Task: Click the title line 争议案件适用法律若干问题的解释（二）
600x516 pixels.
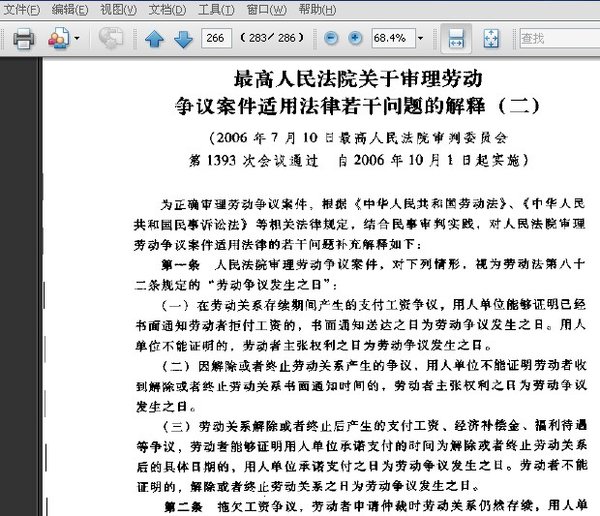Action: [357, 106]
